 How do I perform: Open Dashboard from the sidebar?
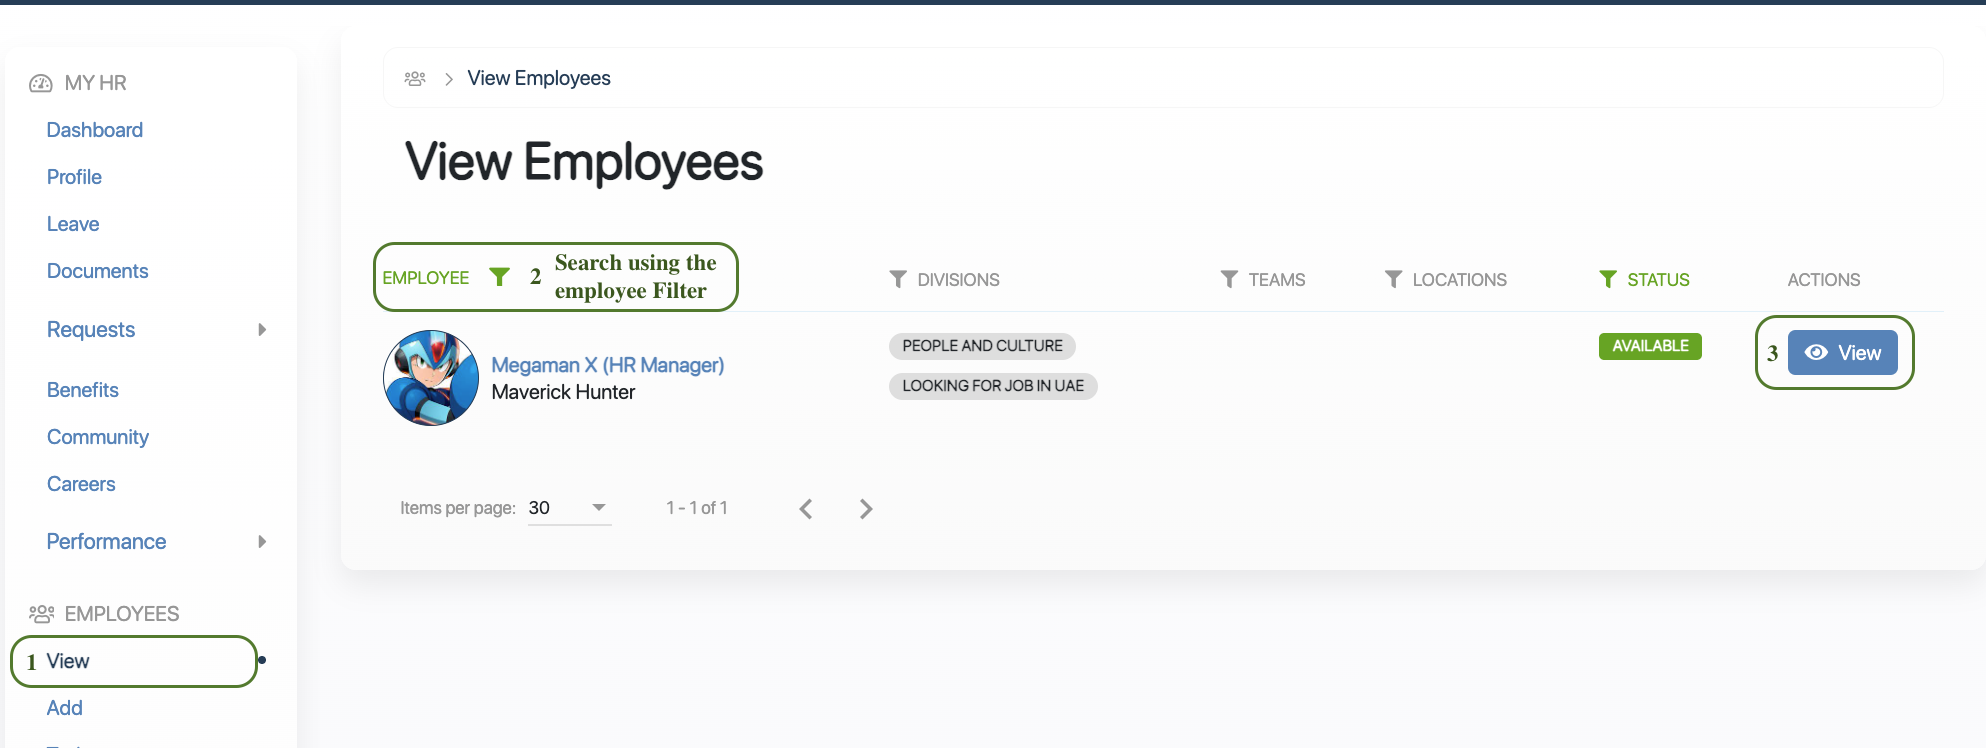[95, 130]
